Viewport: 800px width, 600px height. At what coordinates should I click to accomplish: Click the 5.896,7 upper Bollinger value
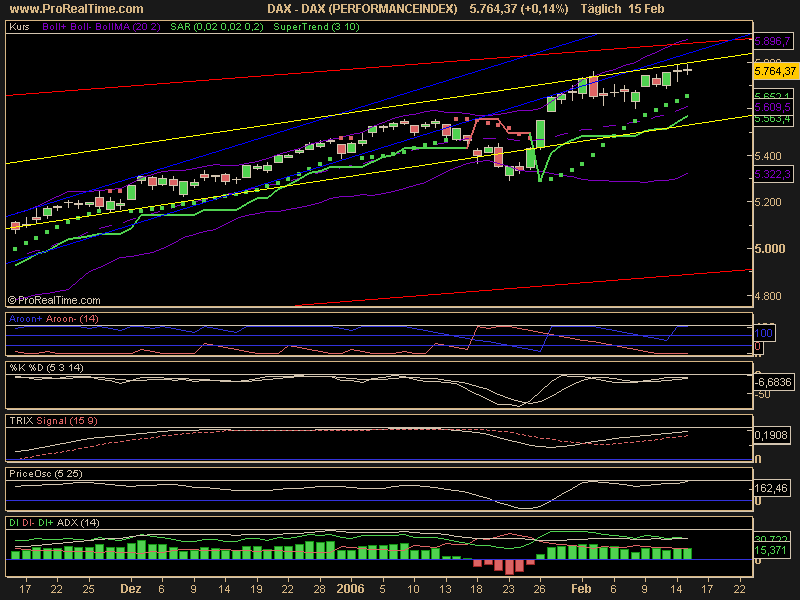(x=772, y=41)
